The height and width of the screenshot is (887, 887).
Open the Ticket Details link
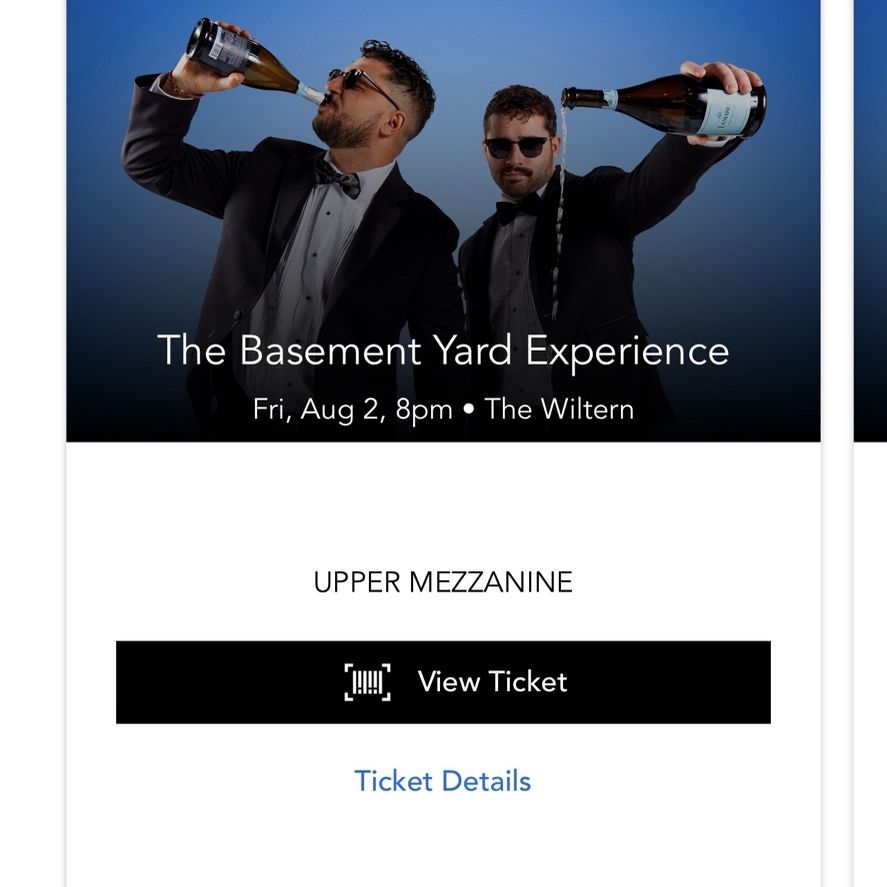point(442,781)
